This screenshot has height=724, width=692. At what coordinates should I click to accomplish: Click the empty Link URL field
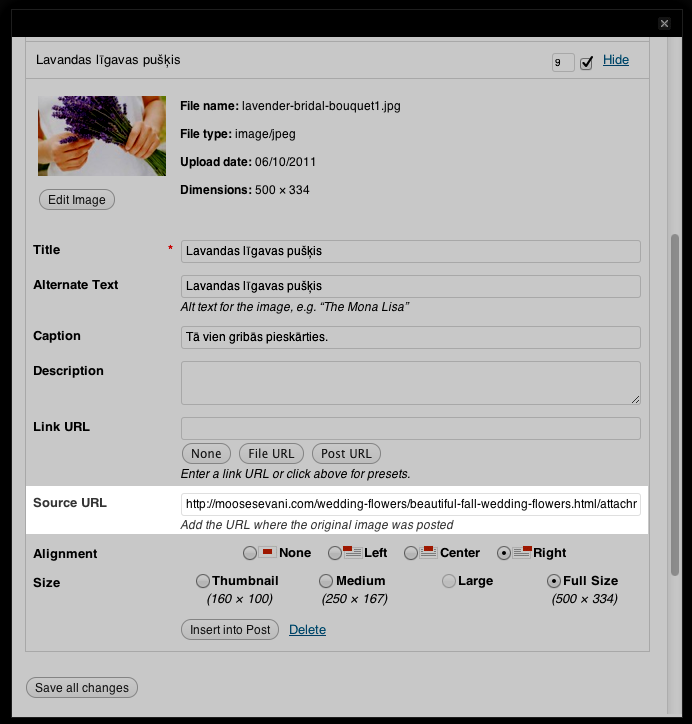[x=410, y=428]
